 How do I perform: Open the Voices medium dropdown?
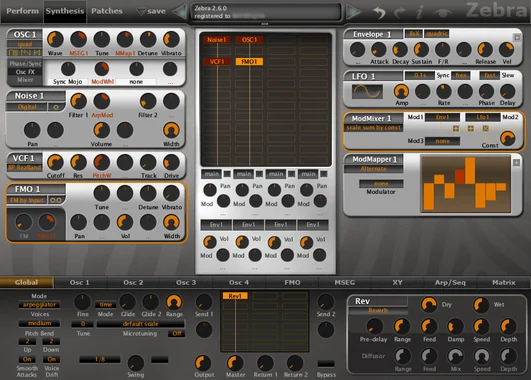[x=39, y=323]
